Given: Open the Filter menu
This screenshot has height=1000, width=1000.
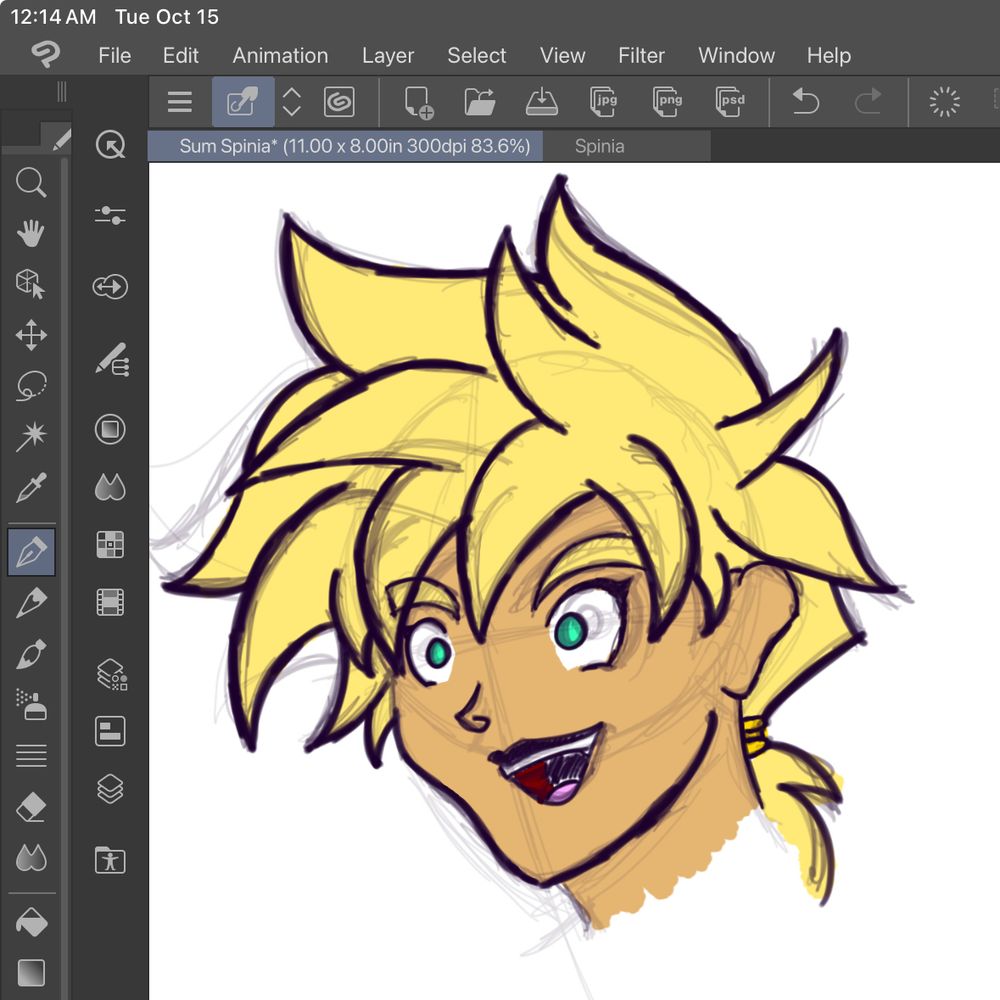Looking at the screenshot, I should [x=642, y=55].
